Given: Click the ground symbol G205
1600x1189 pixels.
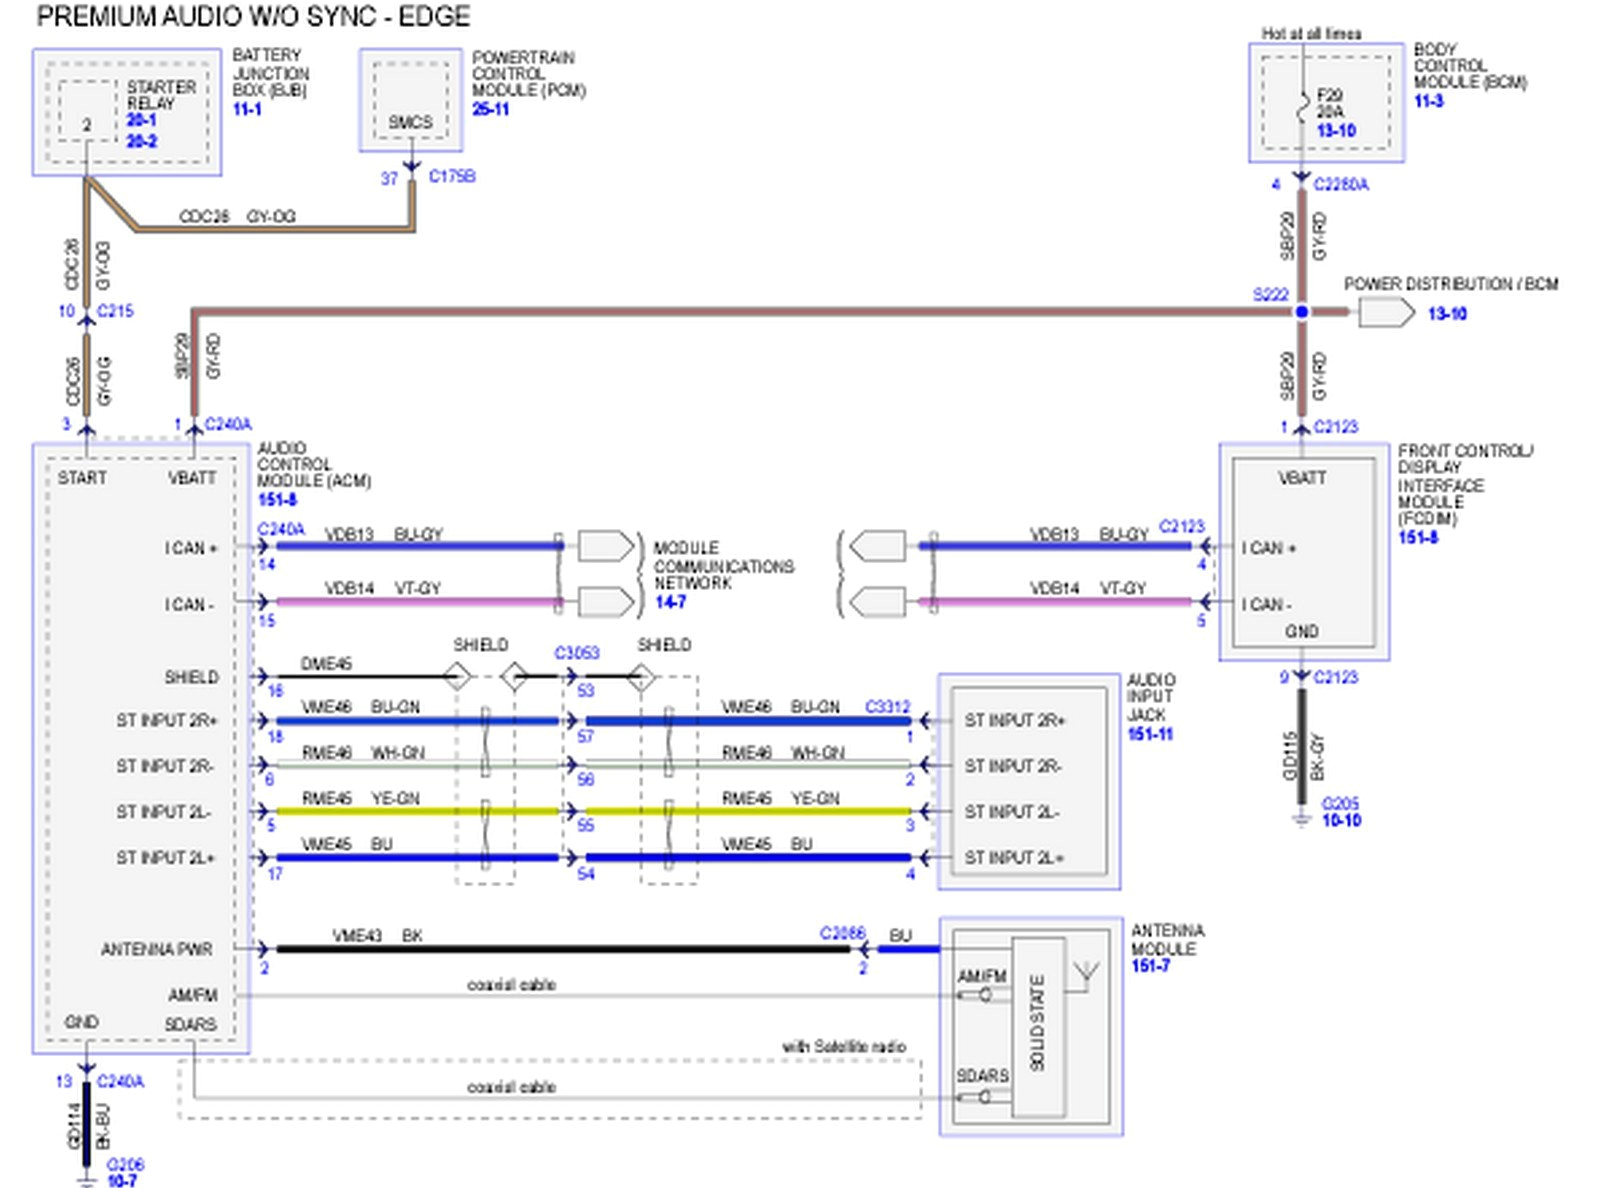Looking at the screenshot, I should click(1300, 820).
